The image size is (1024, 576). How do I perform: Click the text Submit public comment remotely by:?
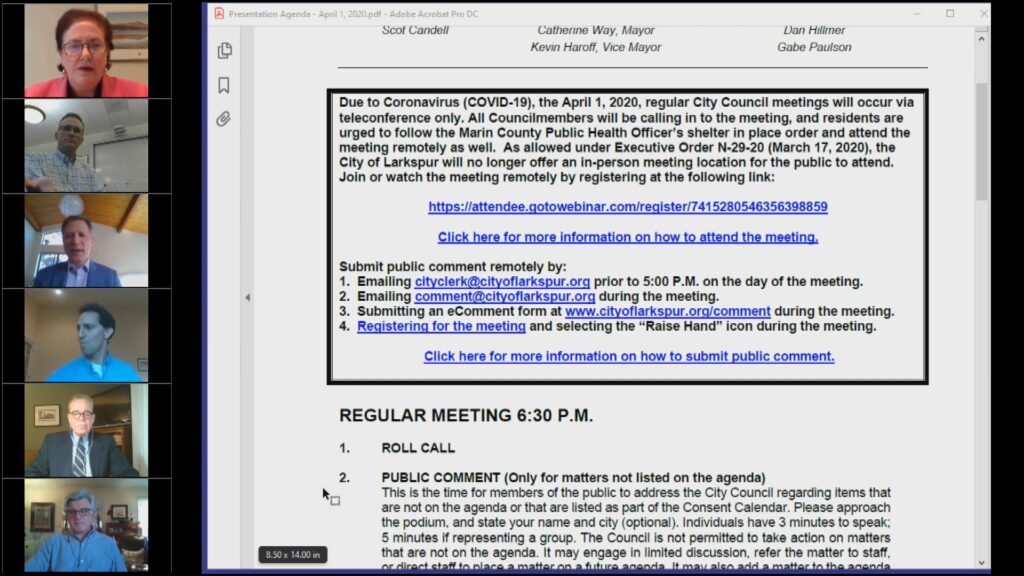453,266
